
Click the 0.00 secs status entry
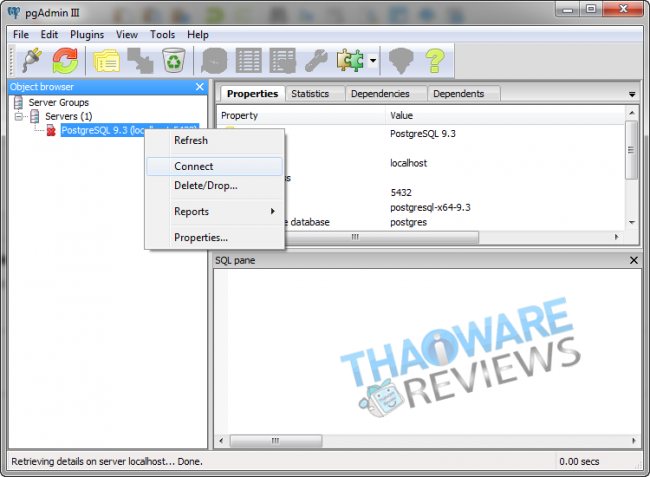[x=579, y=461]
